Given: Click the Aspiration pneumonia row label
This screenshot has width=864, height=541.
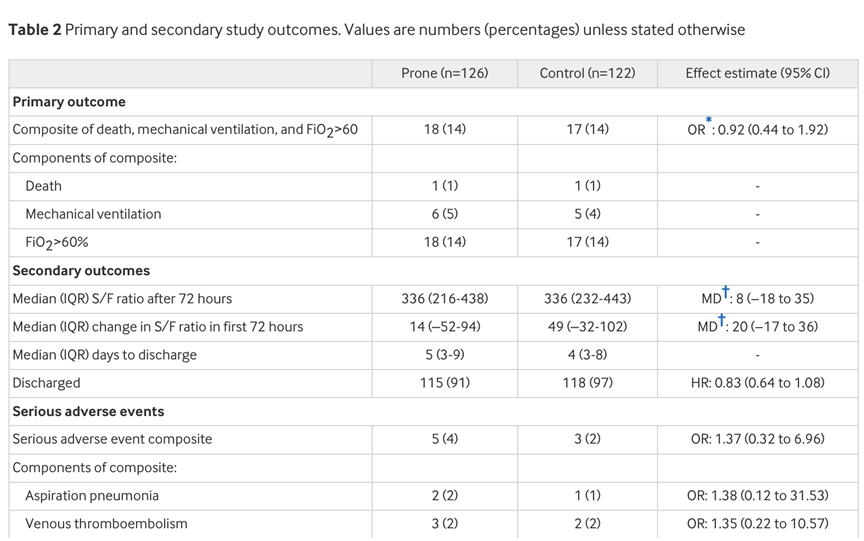Looking at the screenshot, I should pos(92,495).
